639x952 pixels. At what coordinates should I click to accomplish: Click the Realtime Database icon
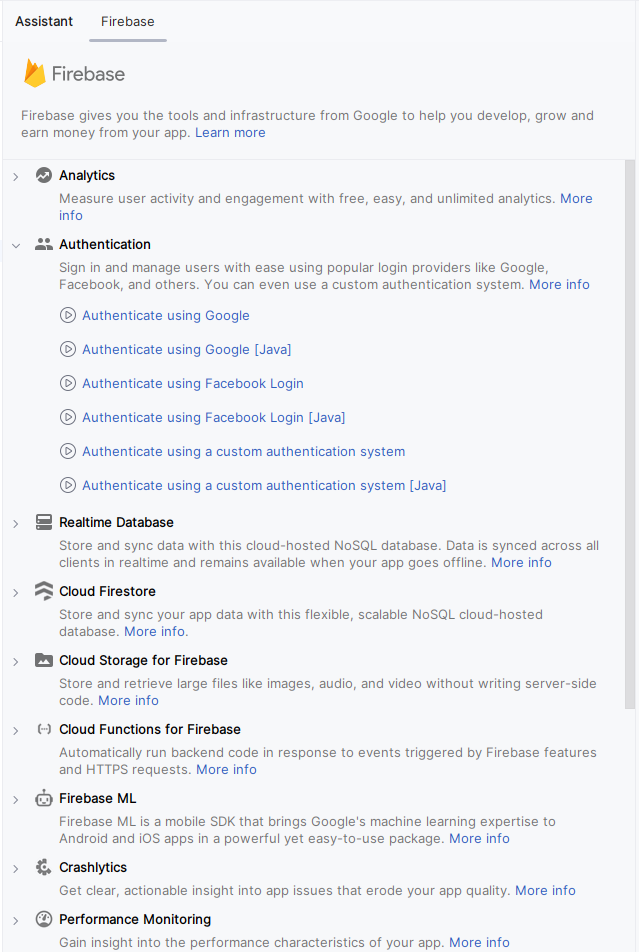(43, 522)
